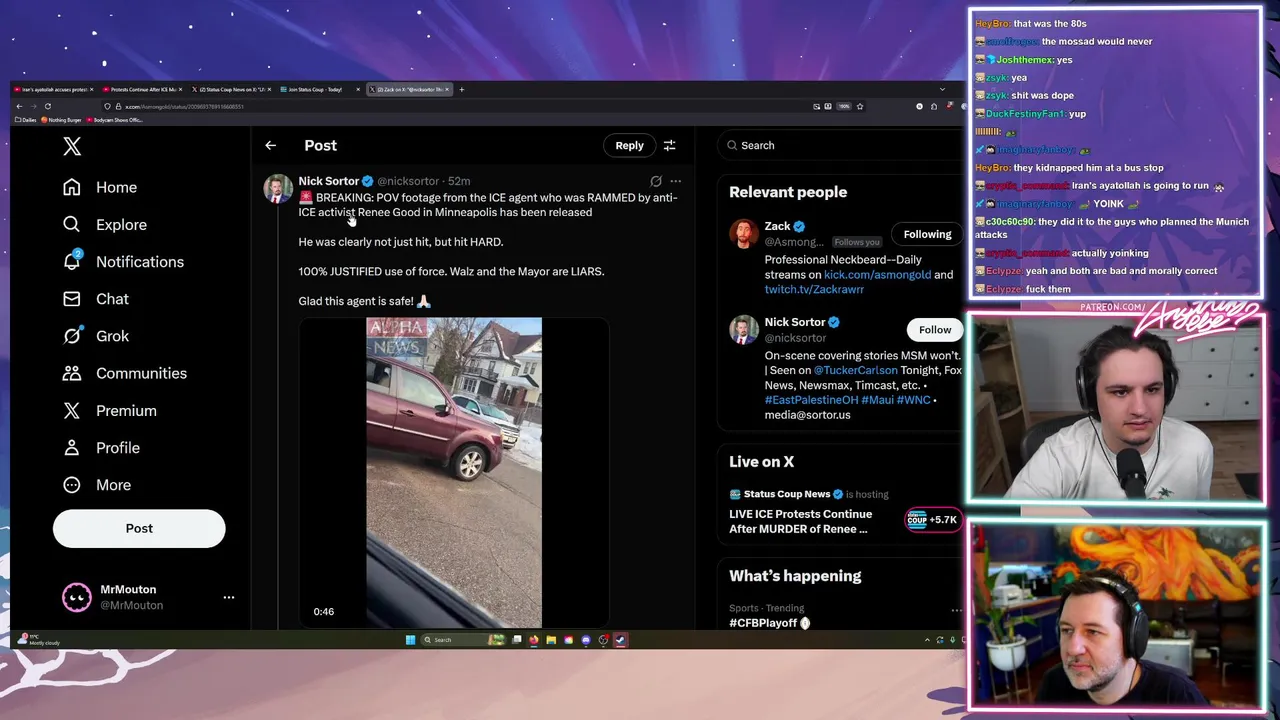Click Nick Sortor's post author avatar
Viewport: 1280px width, 720px height.
pyautogui.click(x=277, y=189)
